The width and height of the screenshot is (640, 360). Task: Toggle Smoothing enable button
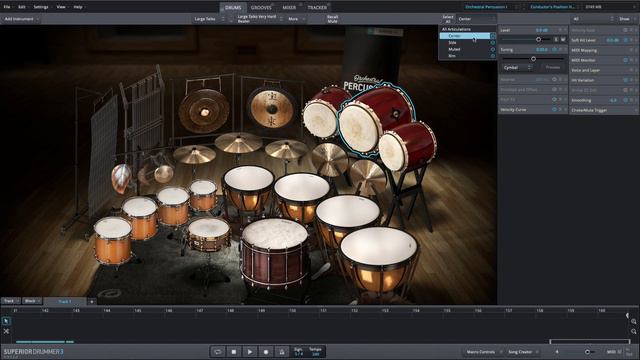pyautogui.click(x=625, y=100)
